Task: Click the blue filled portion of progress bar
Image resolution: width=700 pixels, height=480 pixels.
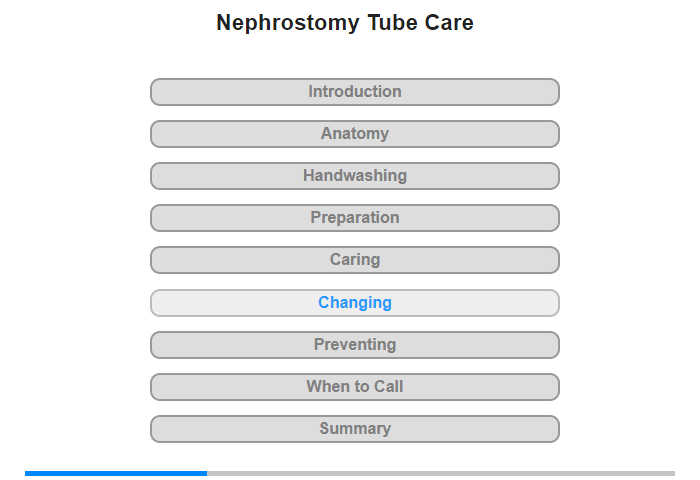Action: [116, 473]
